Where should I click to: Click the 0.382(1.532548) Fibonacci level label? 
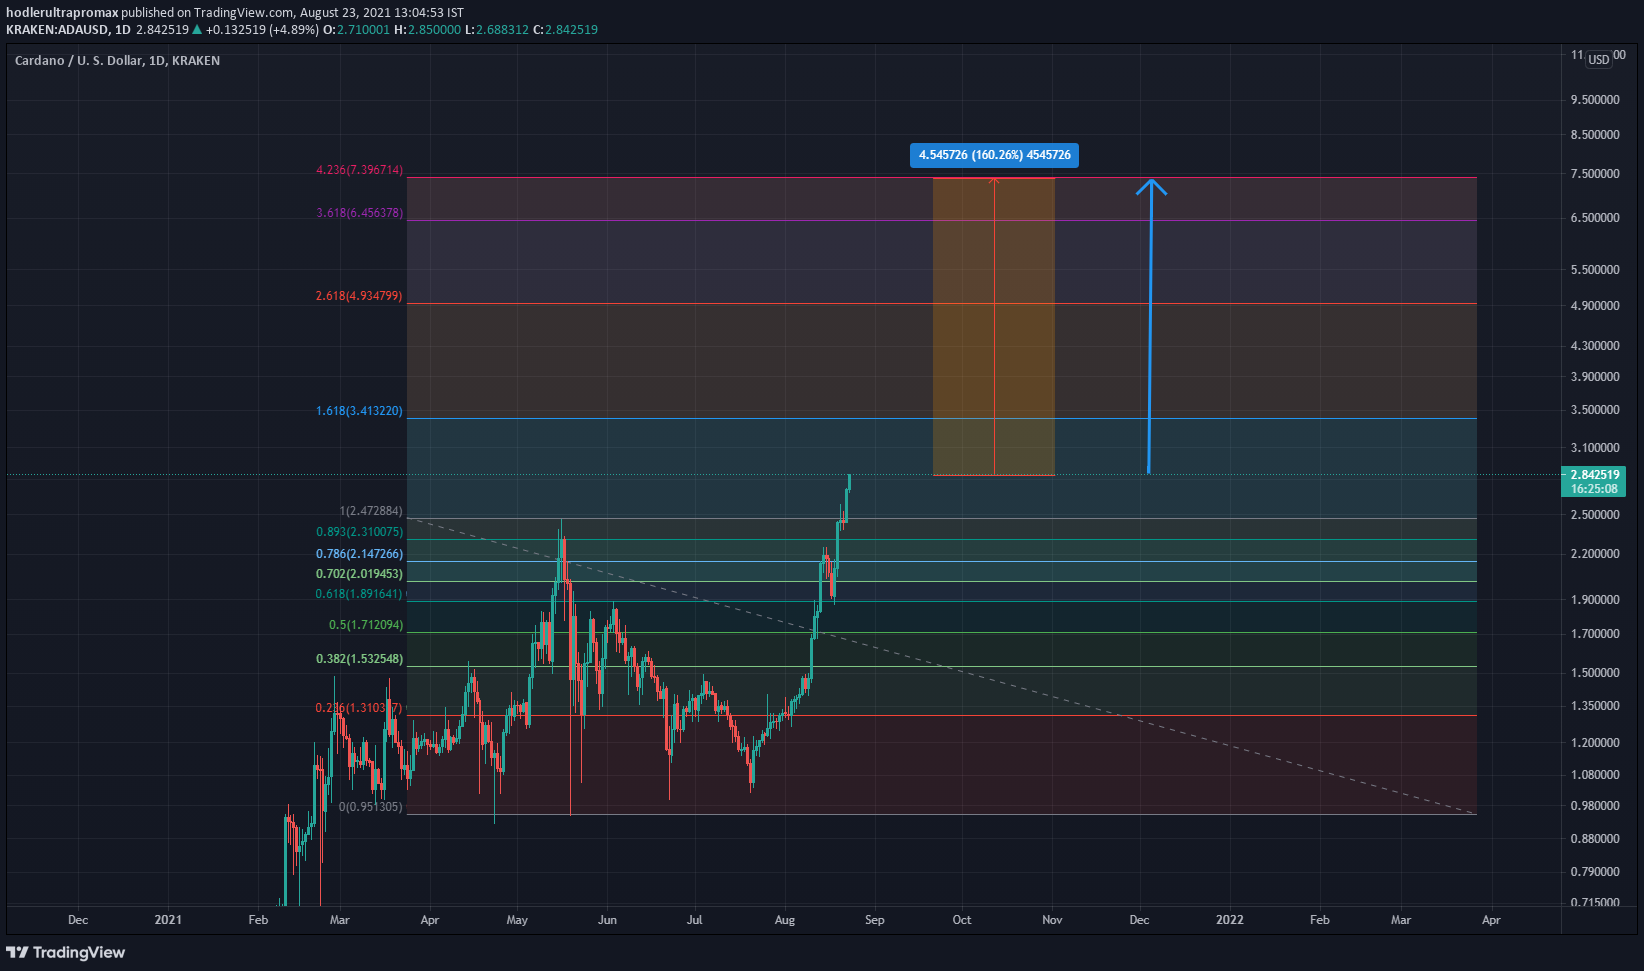(360, 659)
